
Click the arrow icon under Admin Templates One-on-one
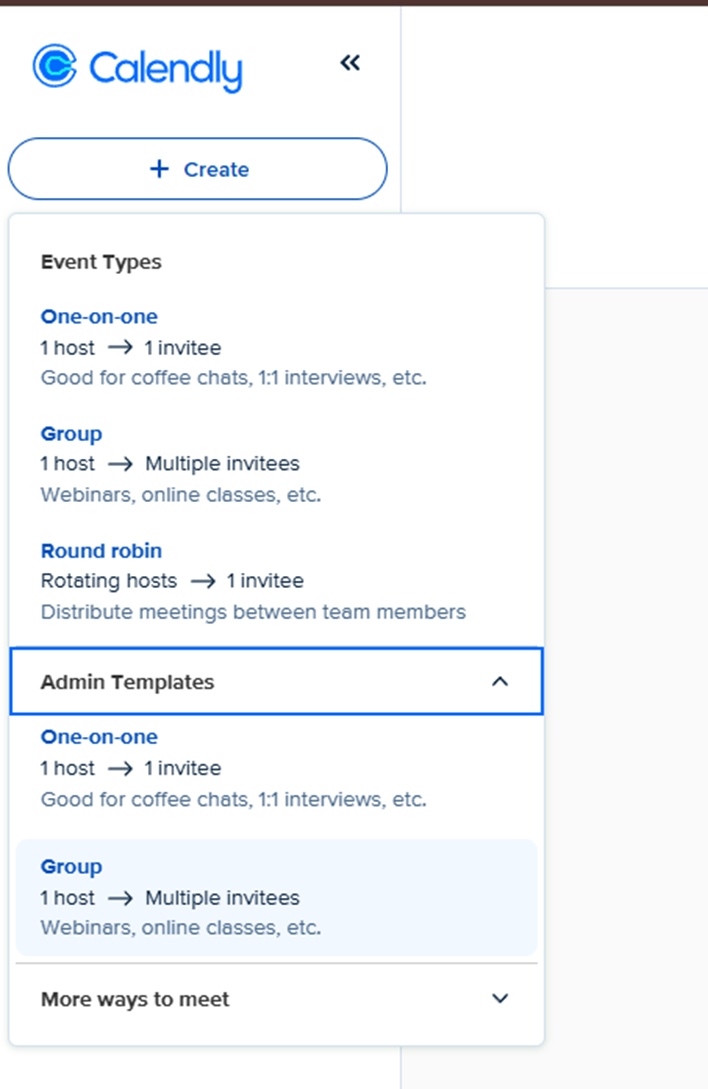coord(120,769)
